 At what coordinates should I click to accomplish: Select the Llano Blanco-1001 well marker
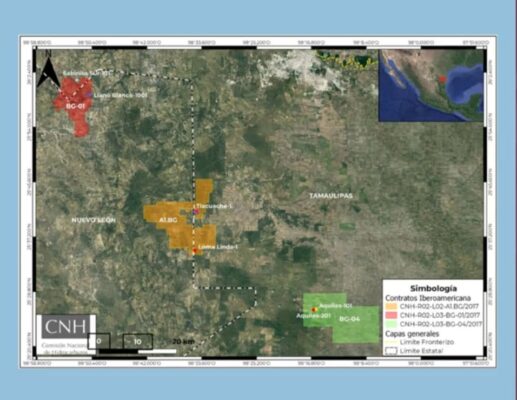(89, 95)
